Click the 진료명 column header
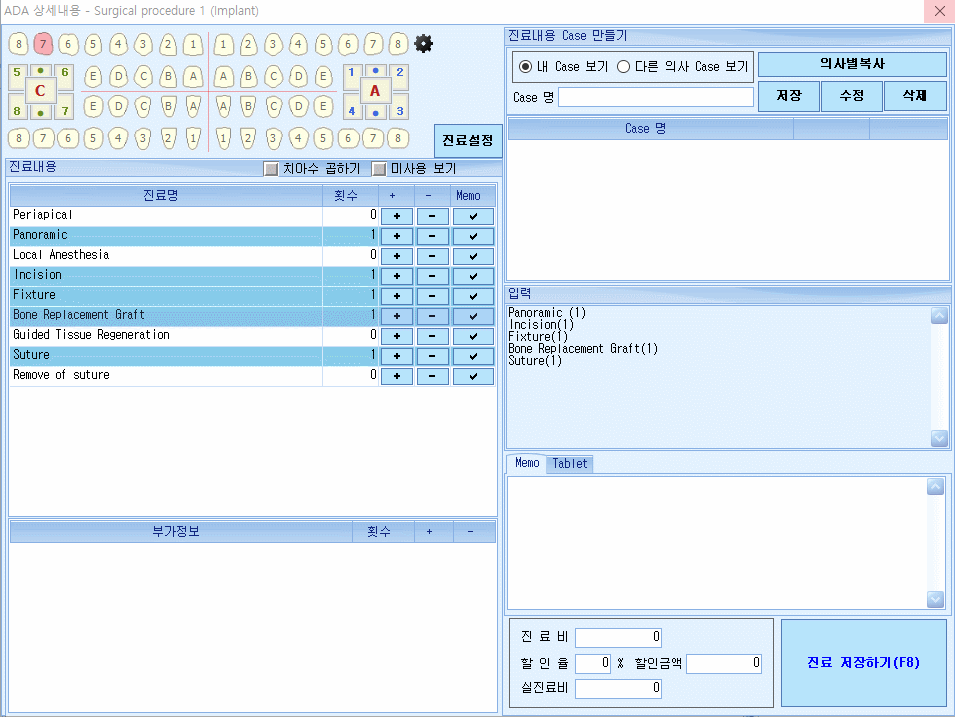955x717 pixels. point(166,196)
